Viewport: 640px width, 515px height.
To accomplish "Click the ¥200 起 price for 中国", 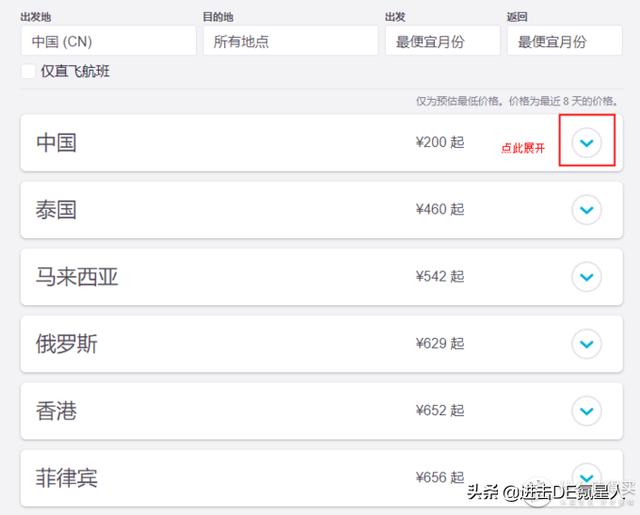I will point(440,142).
